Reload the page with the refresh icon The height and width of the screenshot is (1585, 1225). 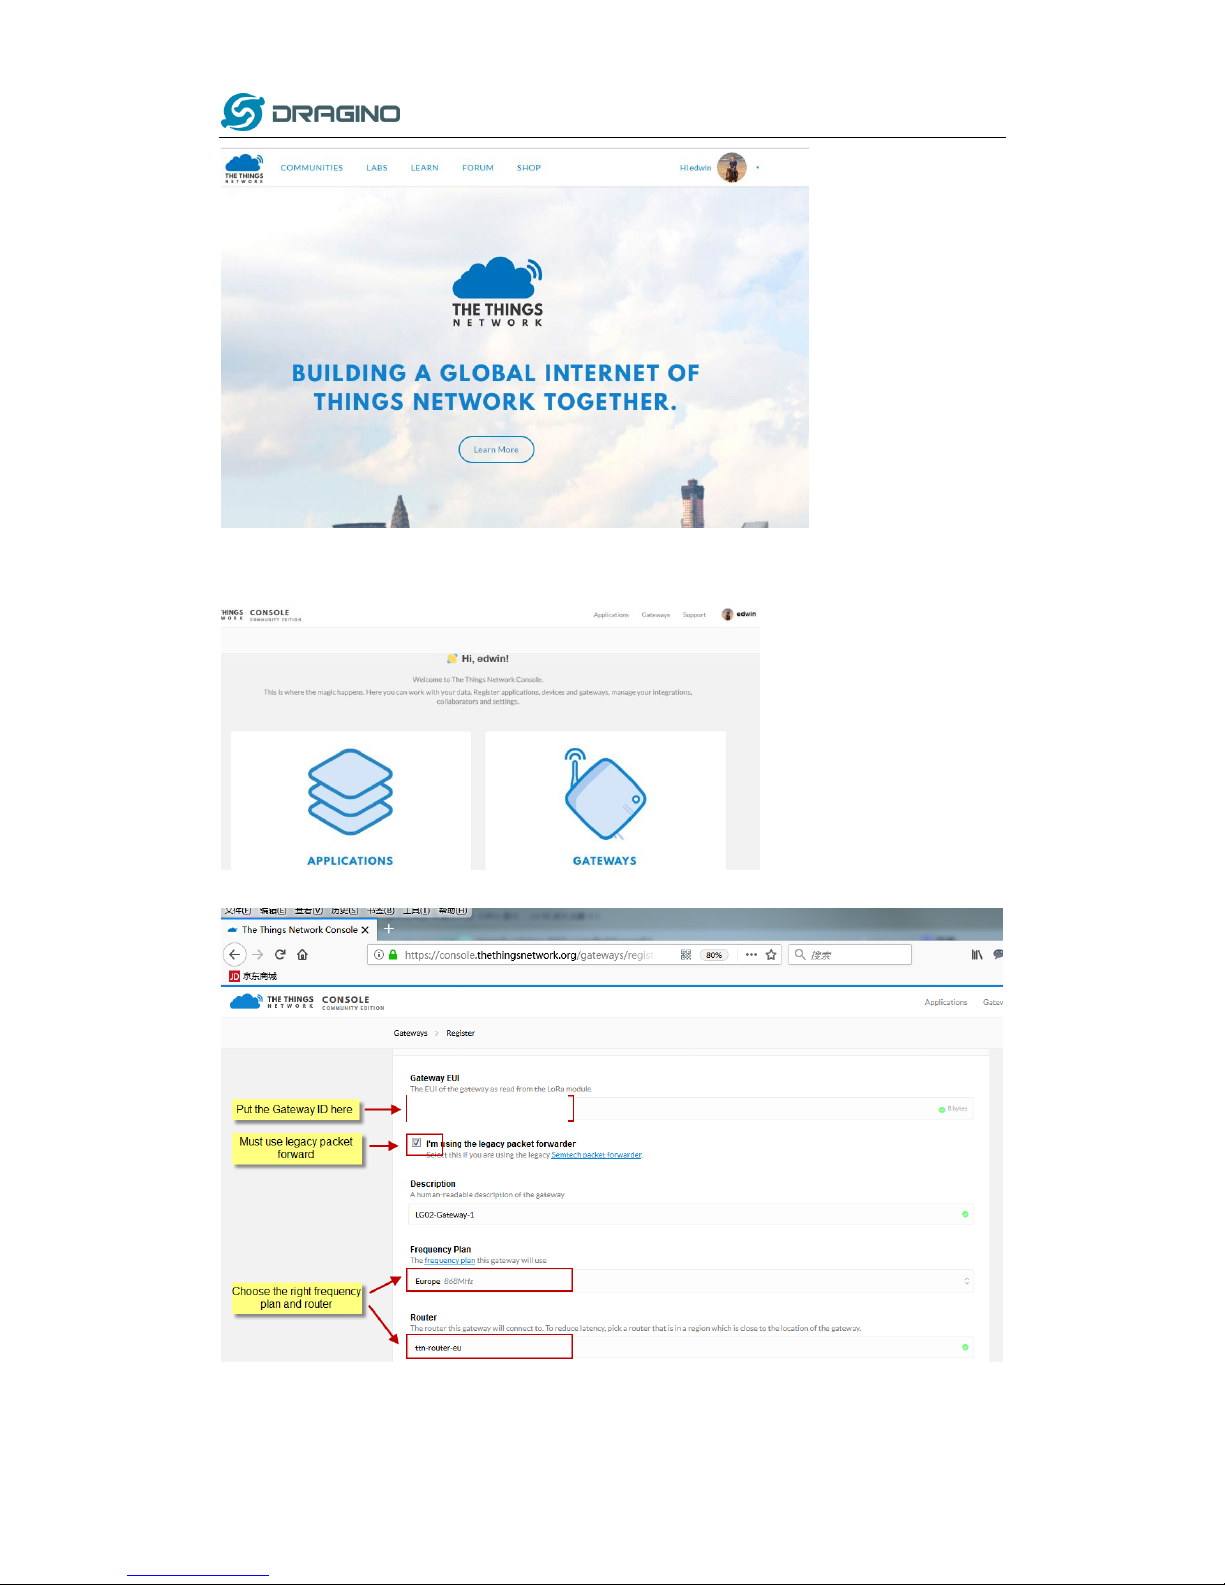280,955
